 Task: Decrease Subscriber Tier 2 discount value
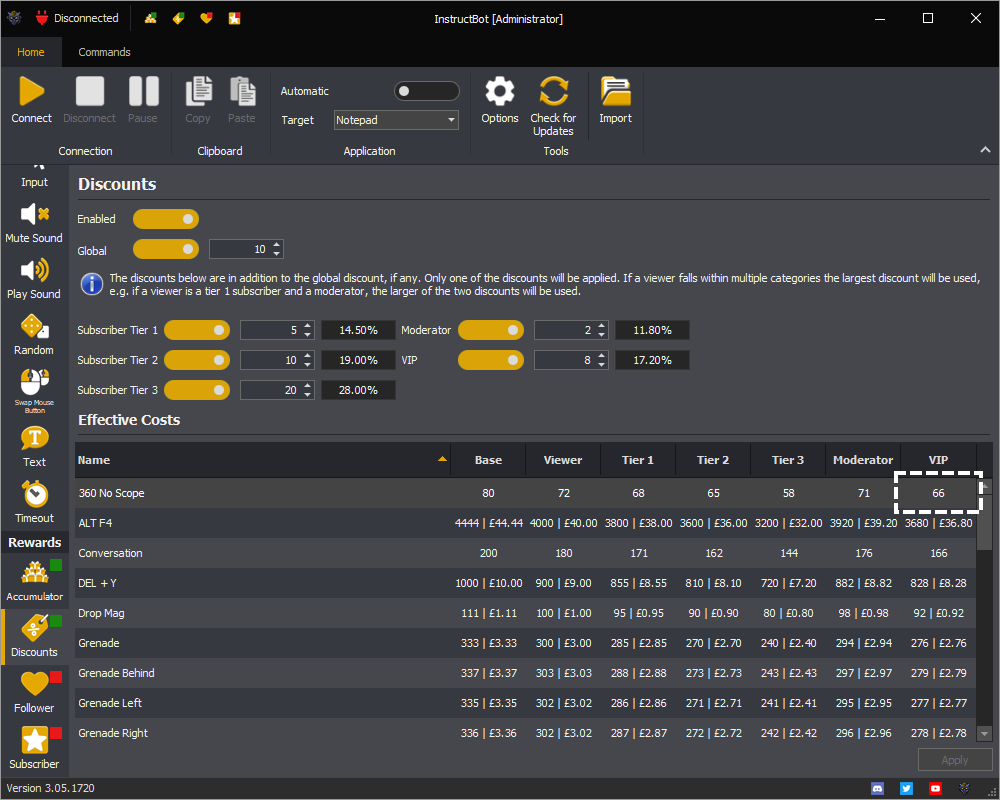(307, 365)
